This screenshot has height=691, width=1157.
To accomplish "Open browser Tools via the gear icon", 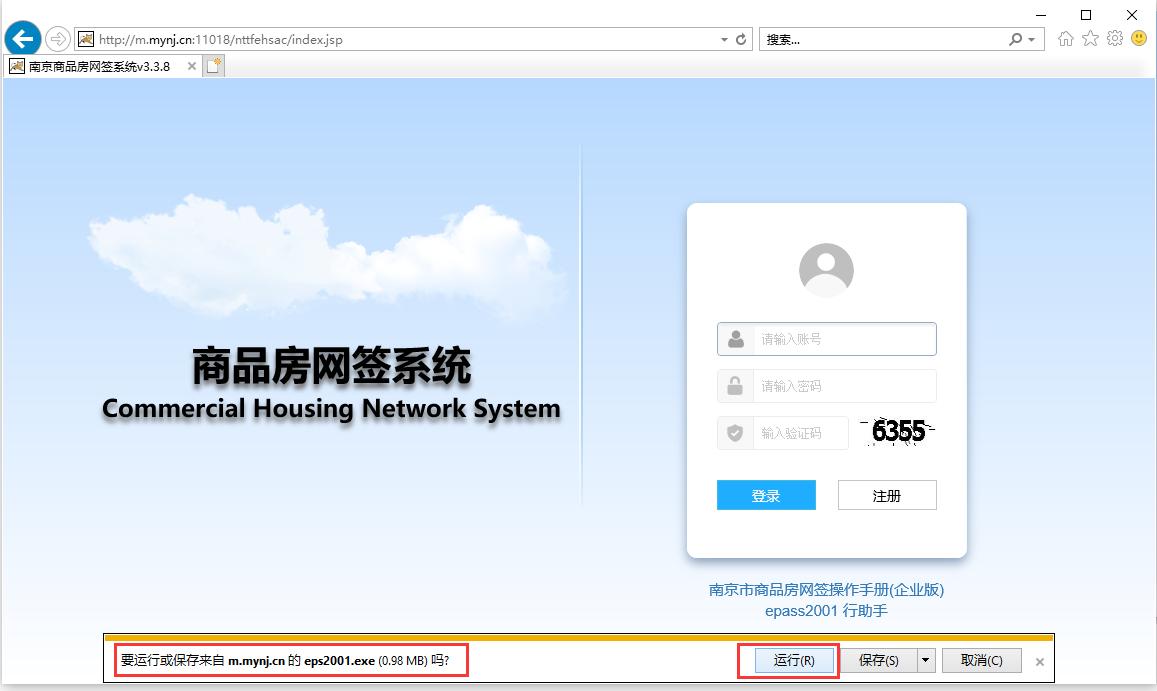I will click(x=1114, y=38).
